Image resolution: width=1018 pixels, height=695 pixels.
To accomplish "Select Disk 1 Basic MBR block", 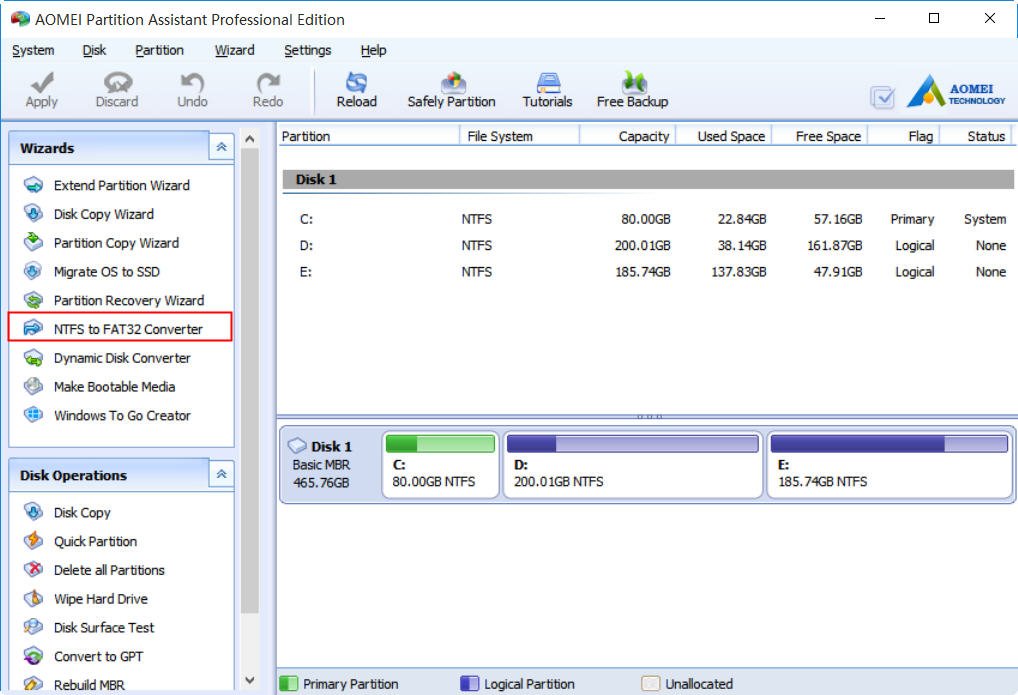I will click(330, 464).
